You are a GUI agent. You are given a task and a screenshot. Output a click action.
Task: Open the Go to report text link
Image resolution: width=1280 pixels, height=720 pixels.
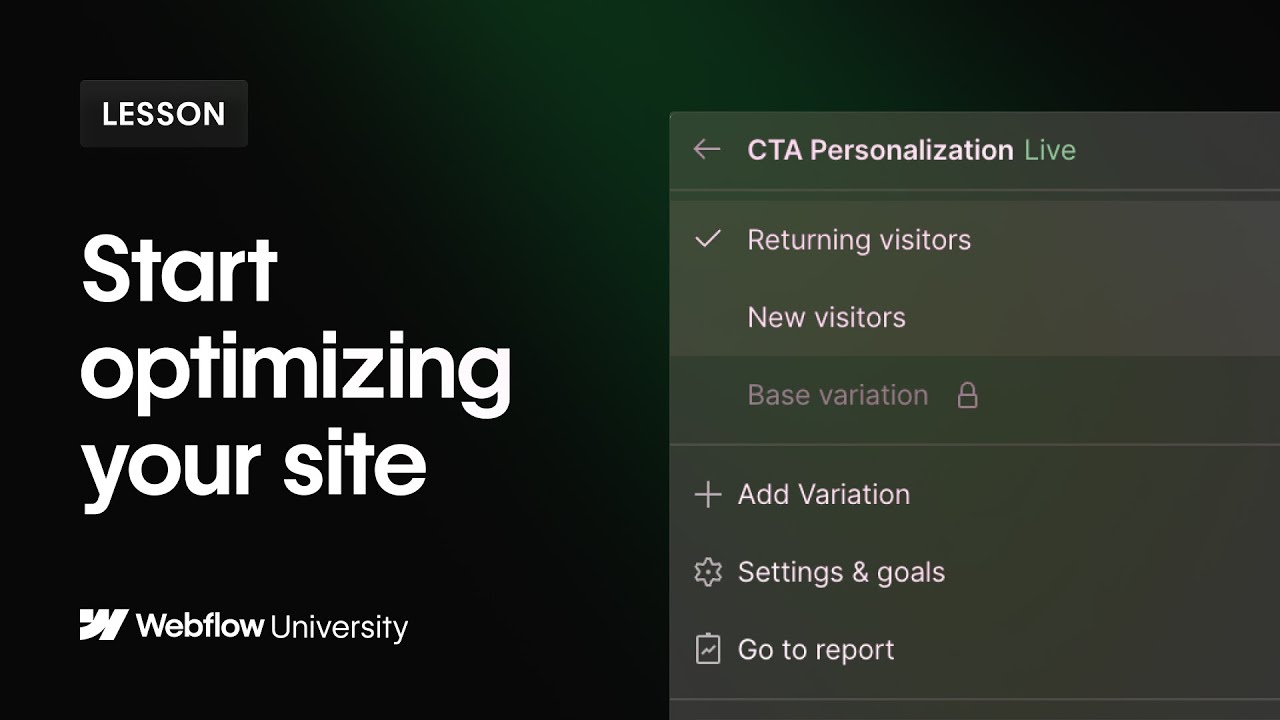pyautogui.click(x=816, y=650)
